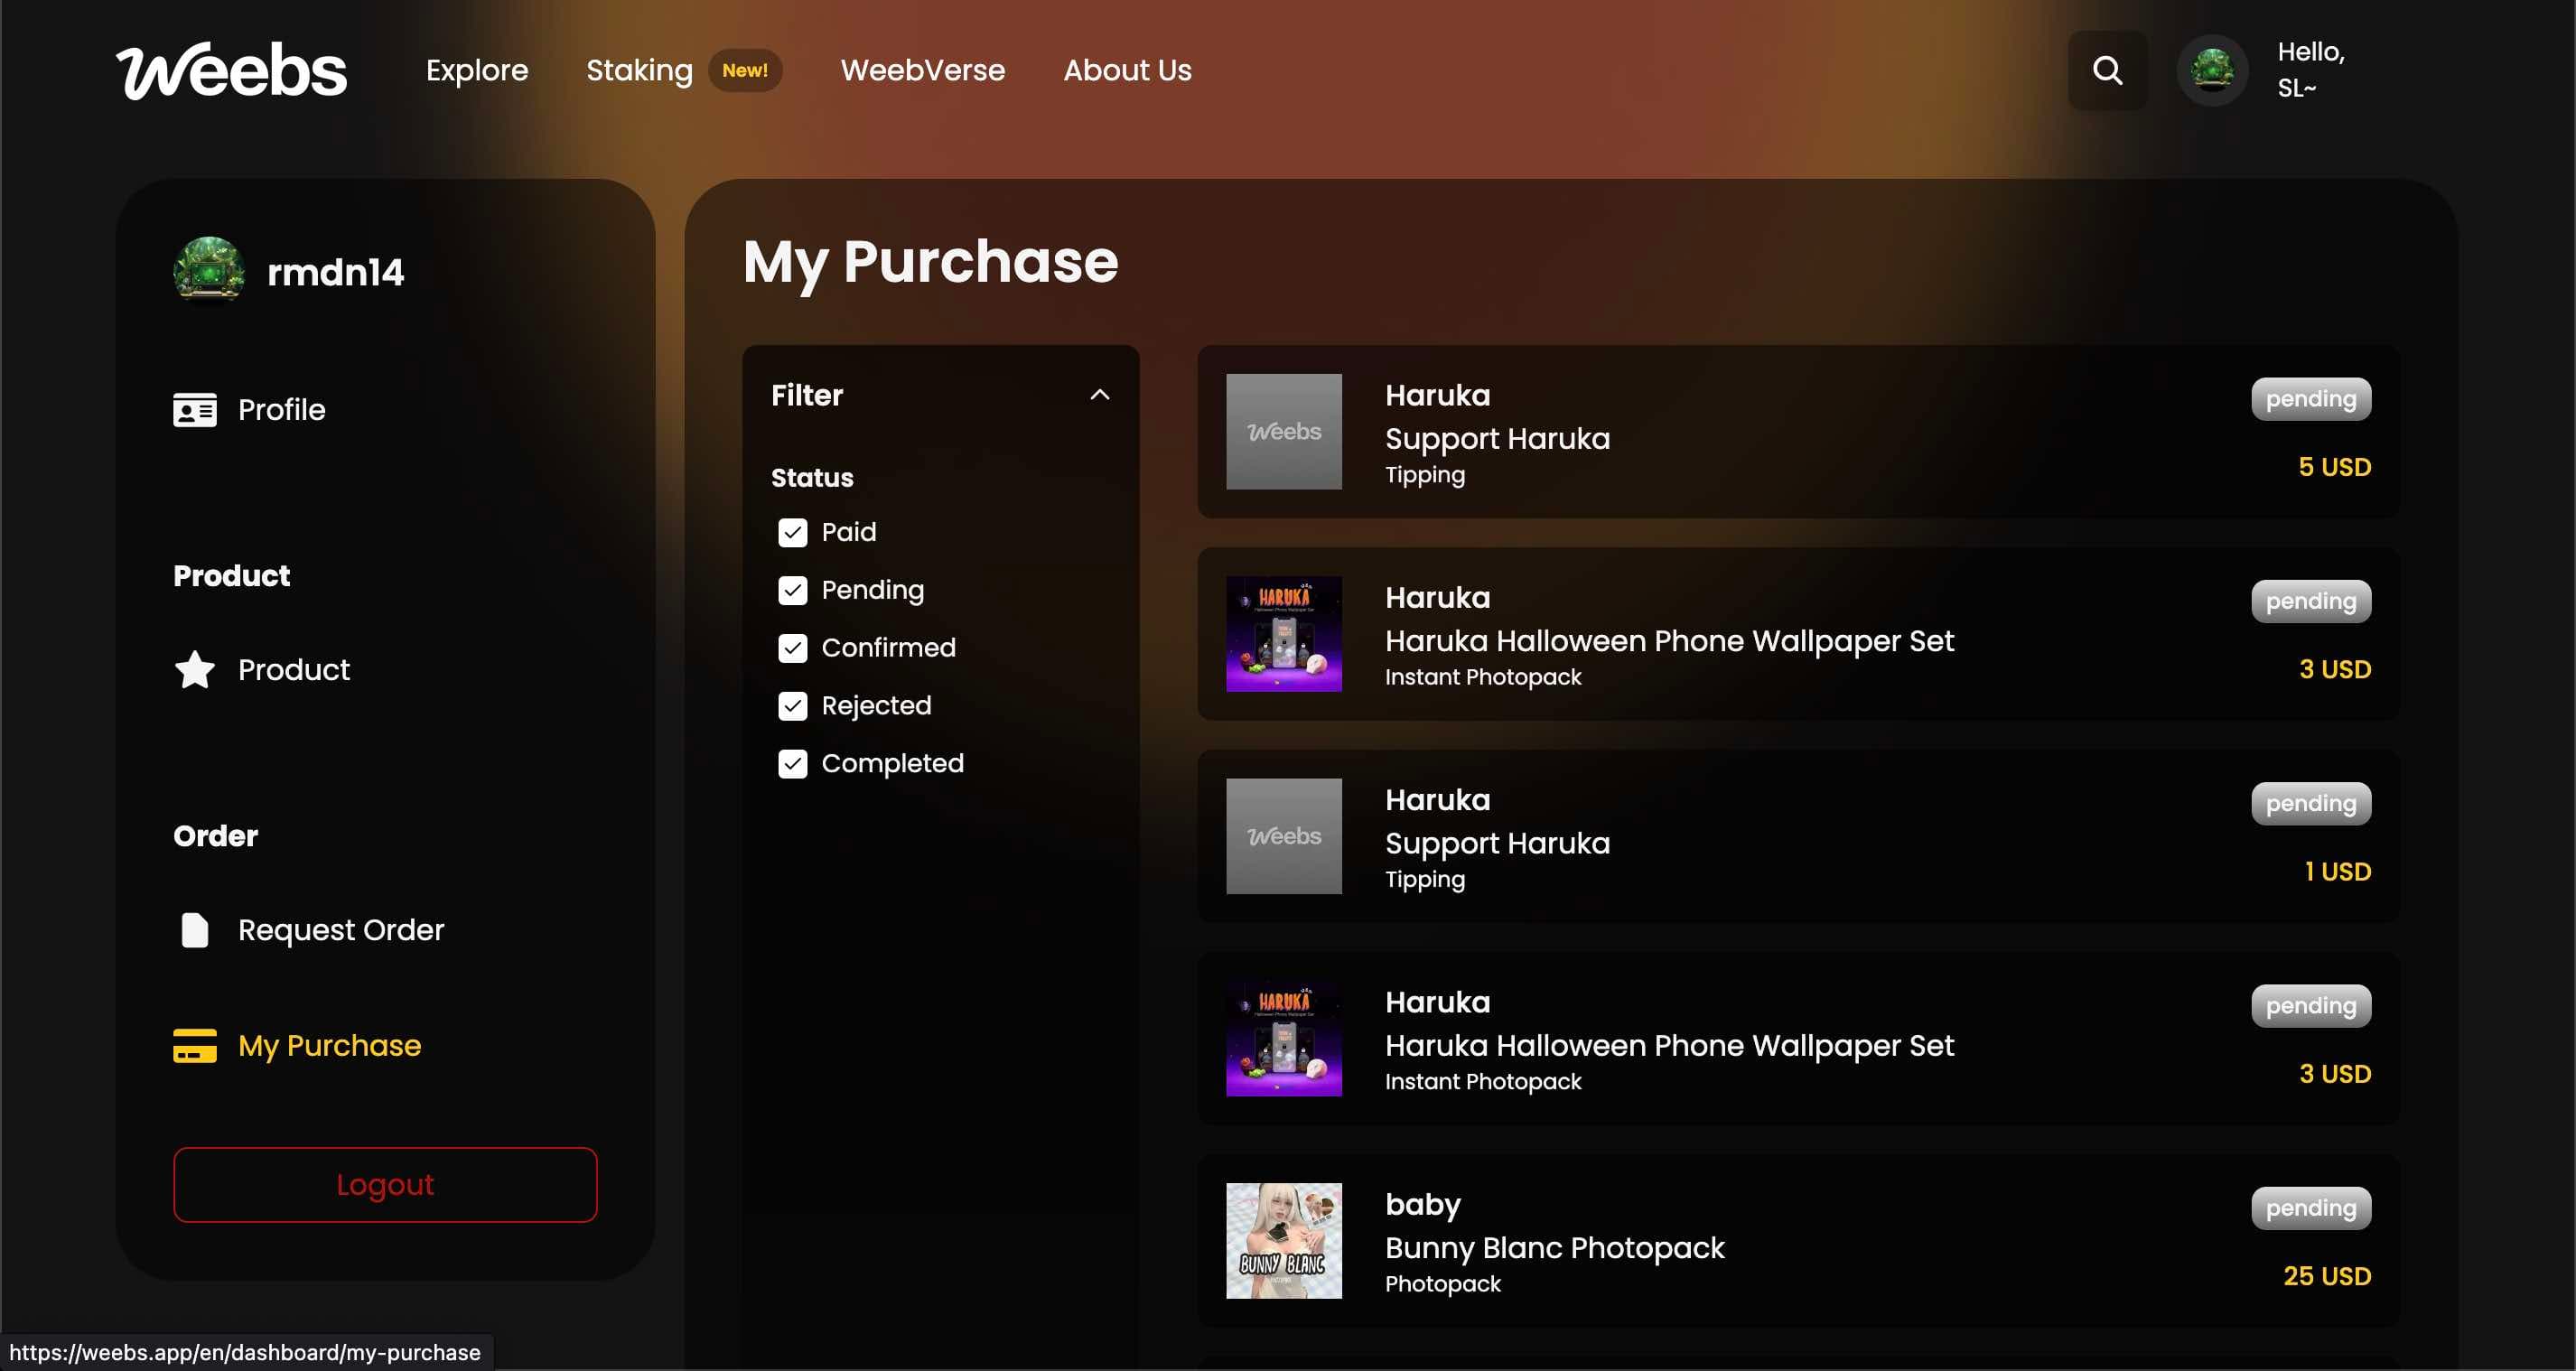Screen dimensions: 2576x1371
Task: Click the baby seller name
Action: (x=1422, y=1205)
